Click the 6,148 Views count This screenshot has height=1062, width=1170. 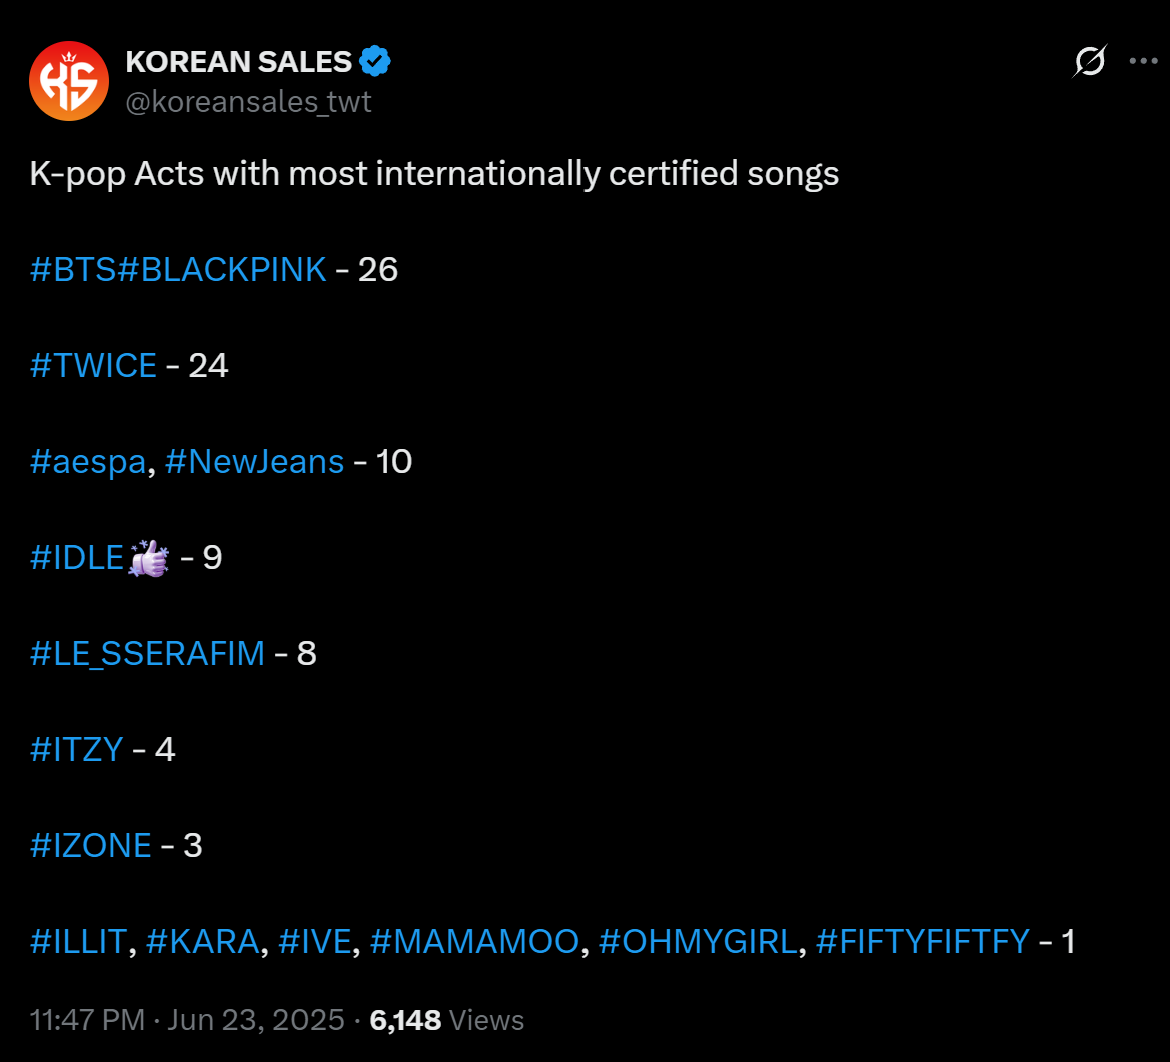447,1020
